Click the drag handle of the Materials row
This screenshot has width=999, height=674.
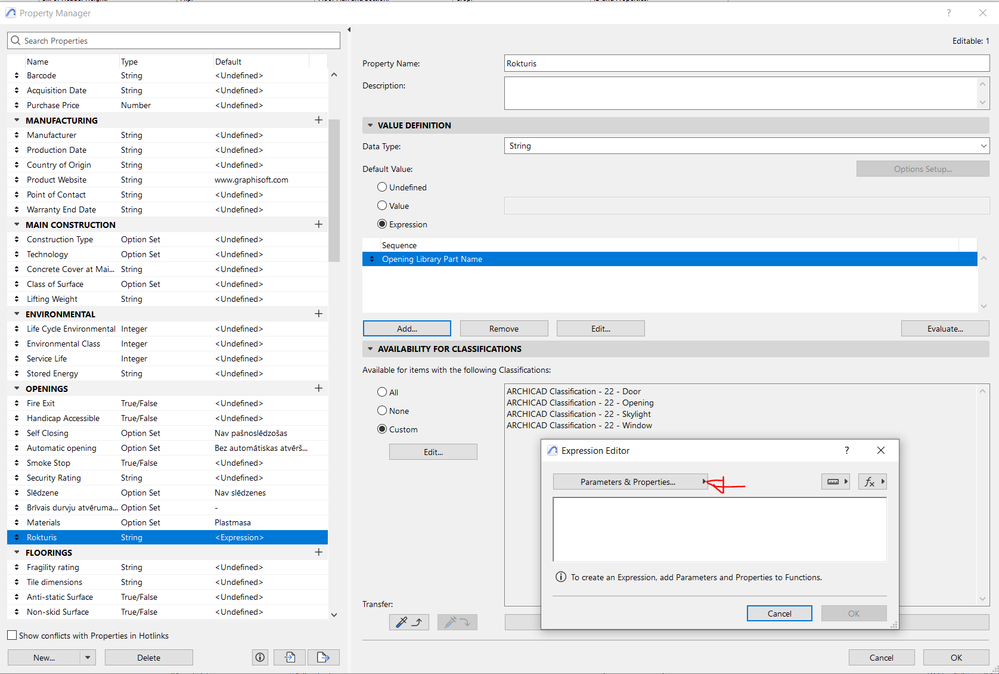pos(17,522)
